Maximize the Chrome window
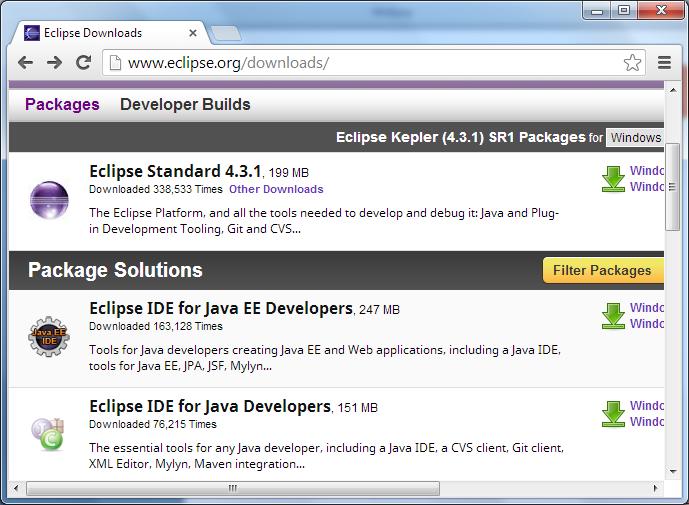689x505 pixels. [624, 11]
